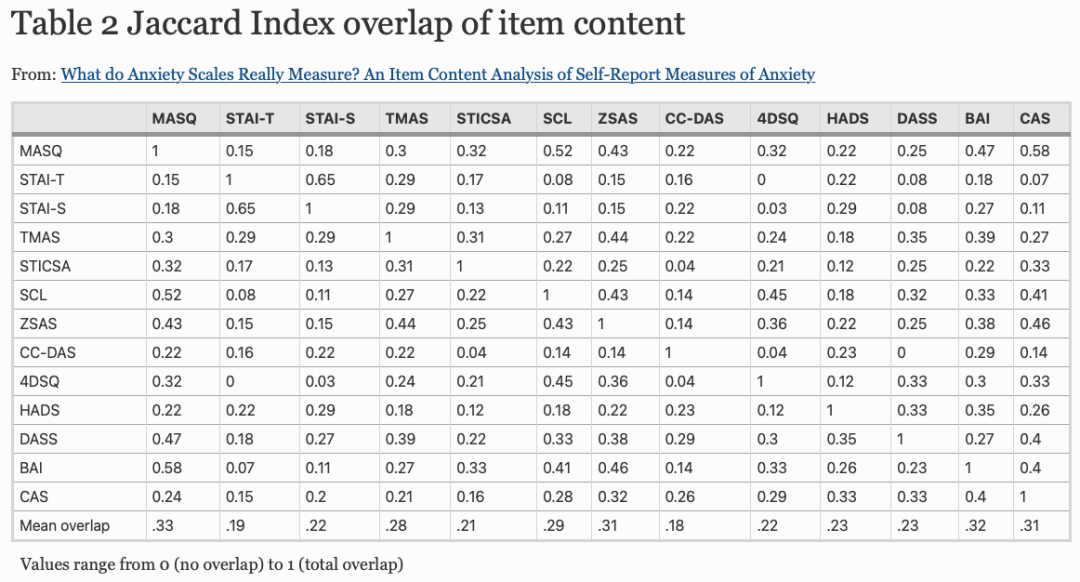Select the Values range footnote text

[x=211, y=564]
